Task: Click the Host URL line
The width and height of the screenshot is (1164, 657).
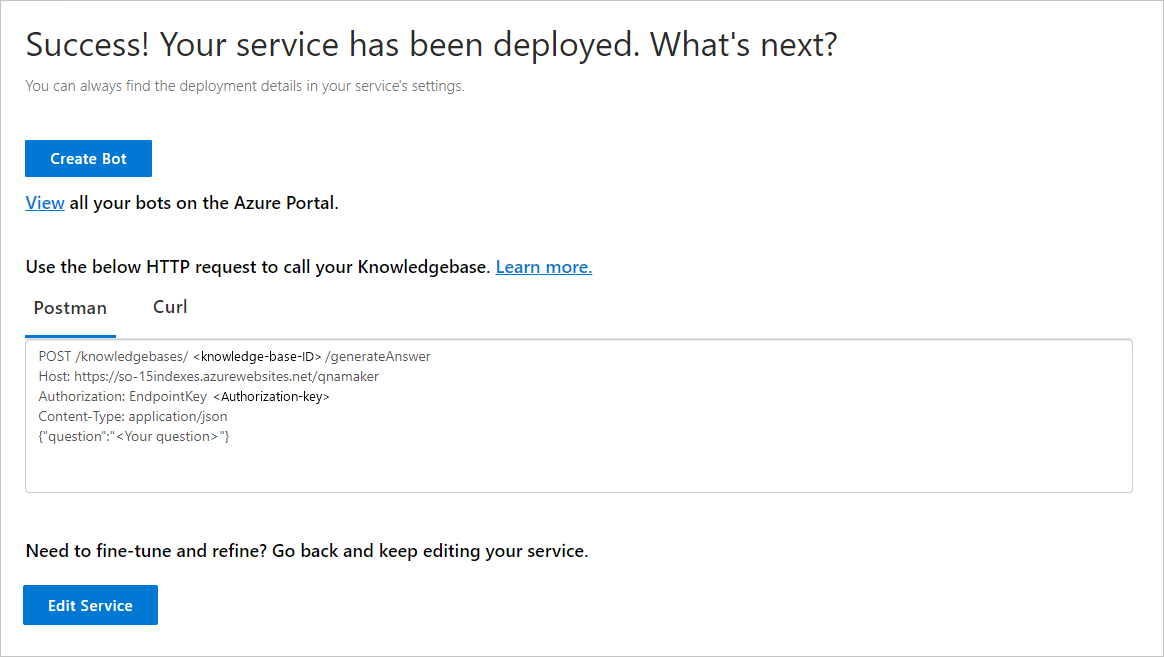Action: (x=208, y=376)
